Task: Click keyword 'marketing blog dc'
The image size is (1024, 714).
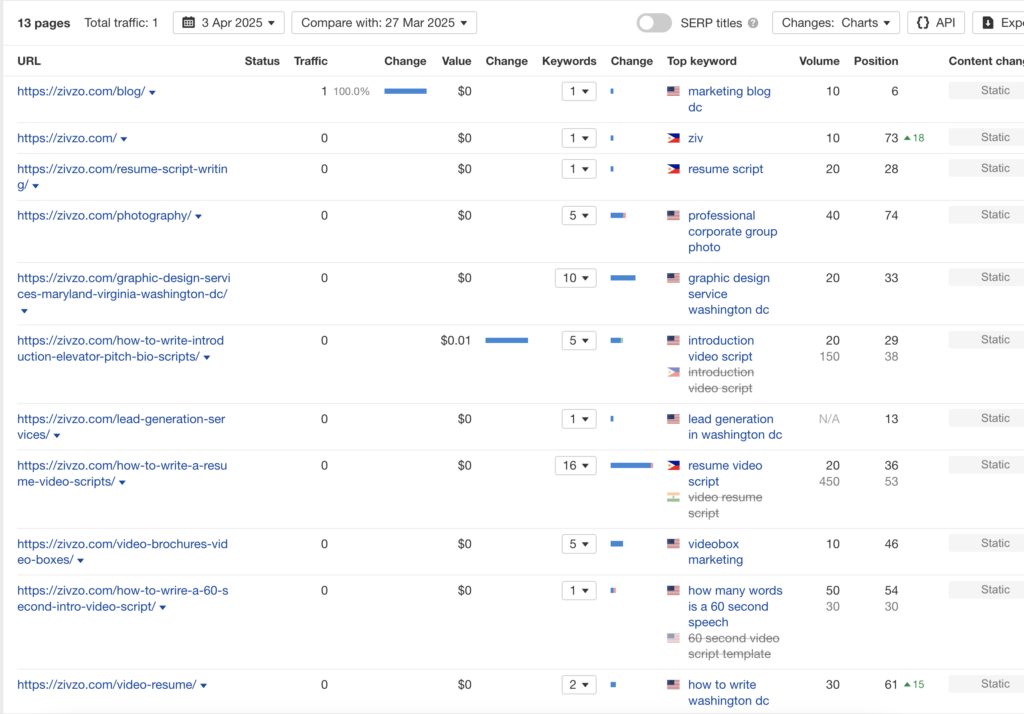Action: pyautogui.click(x=729, y=99)
